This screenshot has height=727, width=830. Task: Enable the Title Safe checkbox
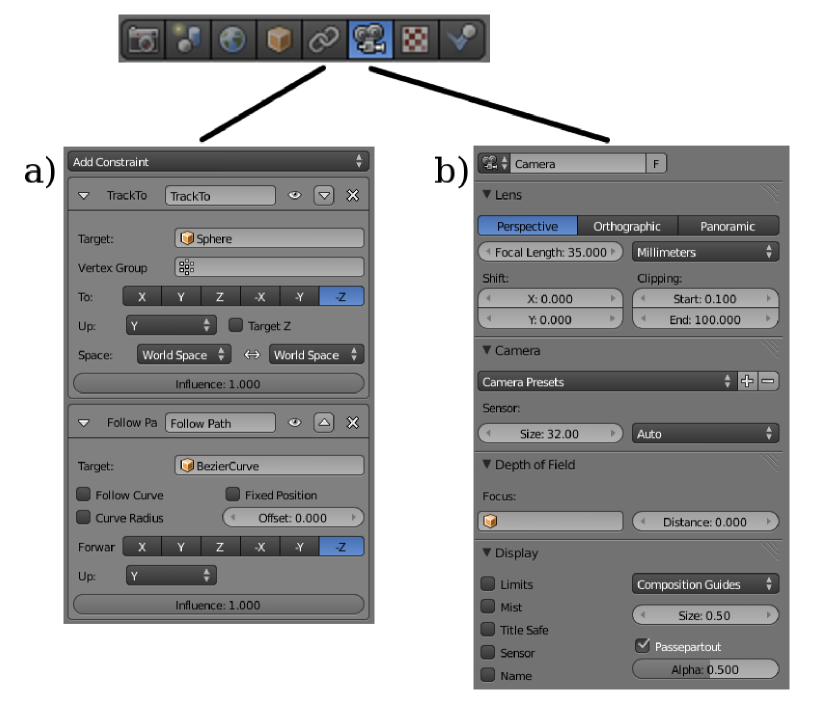click(x=488, y=629)
